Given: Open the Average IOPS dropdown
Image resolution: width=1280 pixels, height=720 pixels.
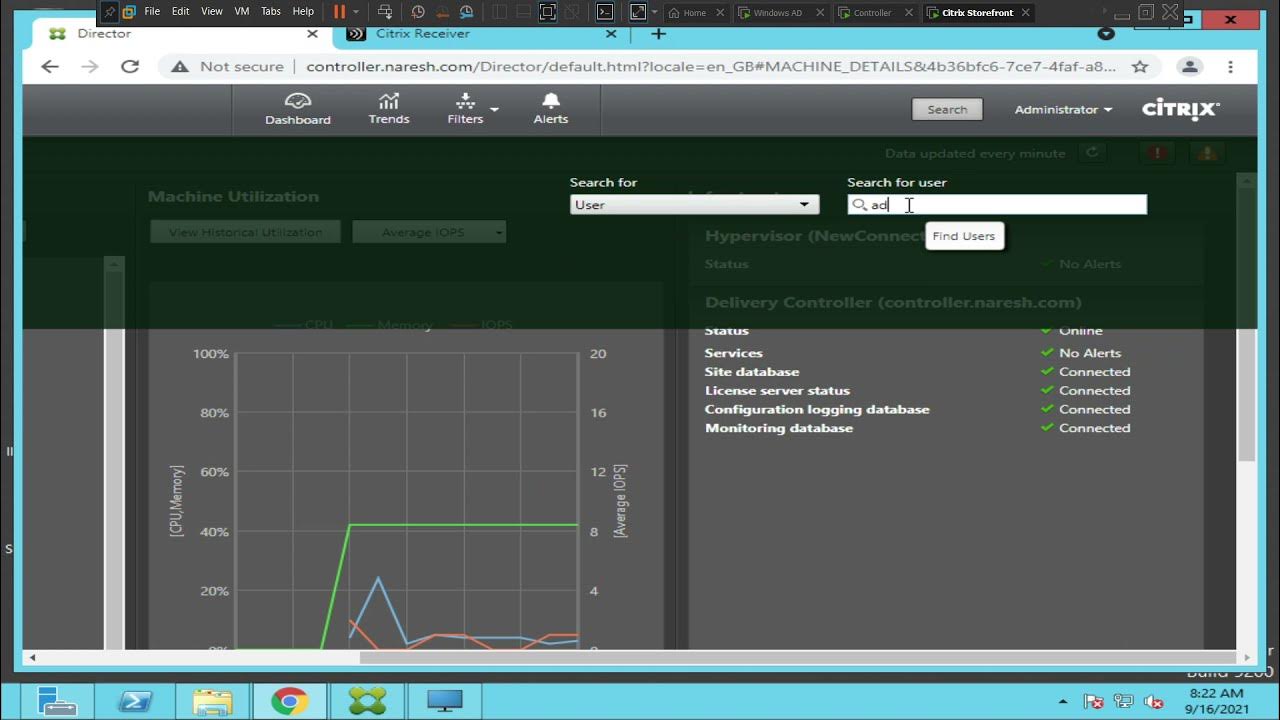Looking at the screenshot, I should pos(429,232).
